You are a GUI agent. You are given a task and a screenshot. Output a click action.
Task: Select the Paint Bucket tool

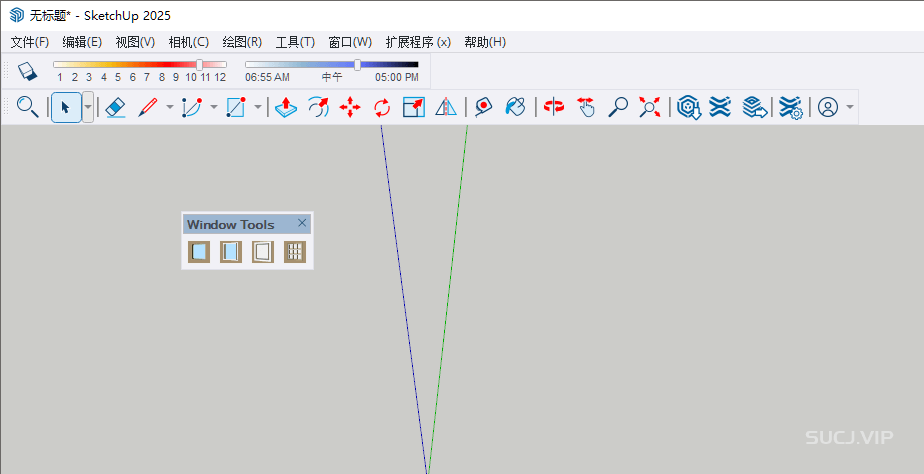[x=515, y=107]
